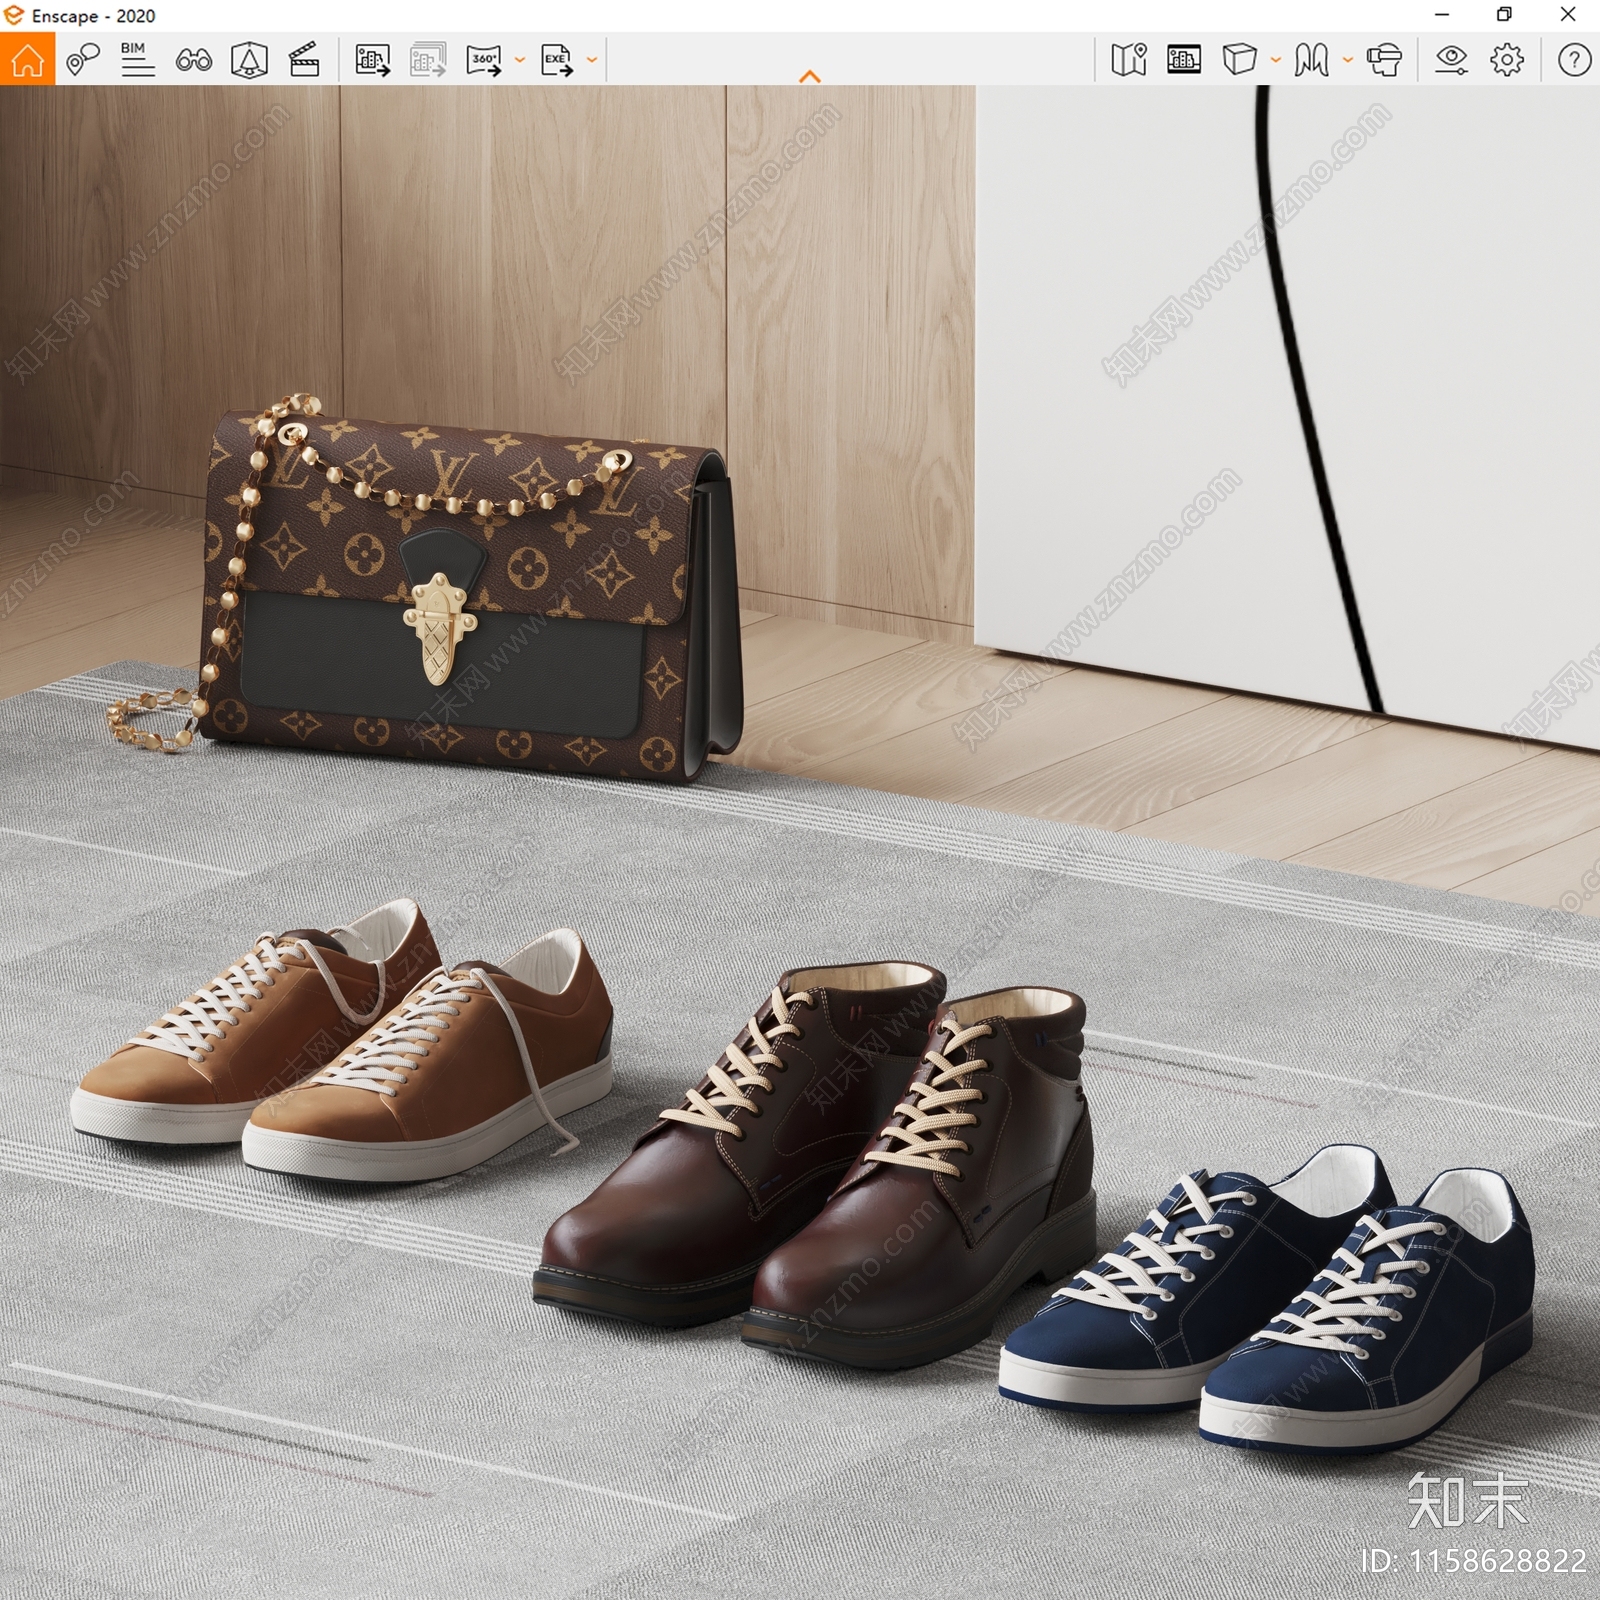Image resolution: width=1600 pixels, height=1600 pixels.
Task: Open the mini map icon
Action: (1129, 60)
